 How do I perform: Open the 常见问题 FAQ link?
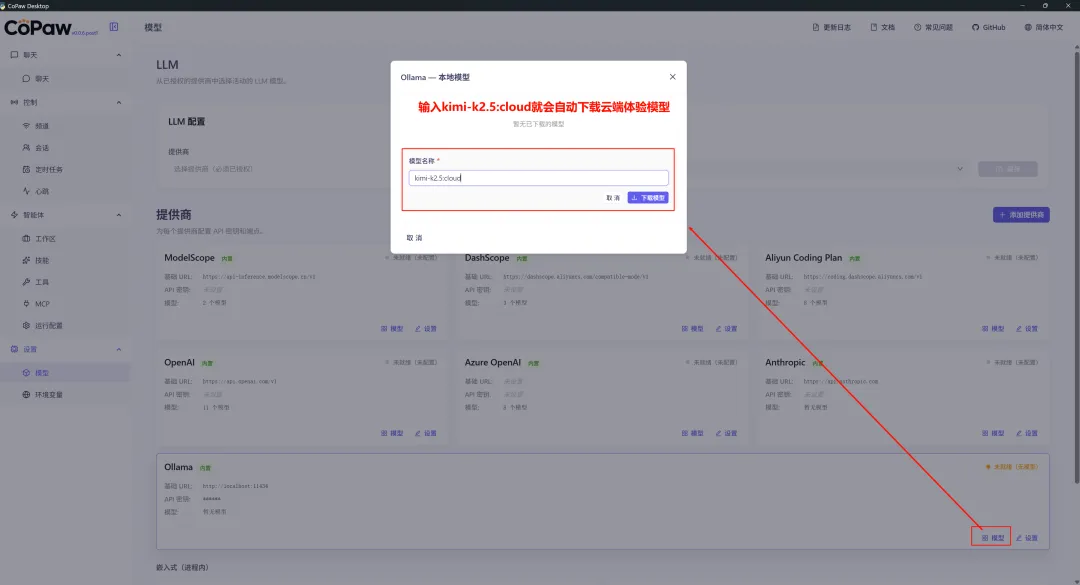(x=933, y=28)
